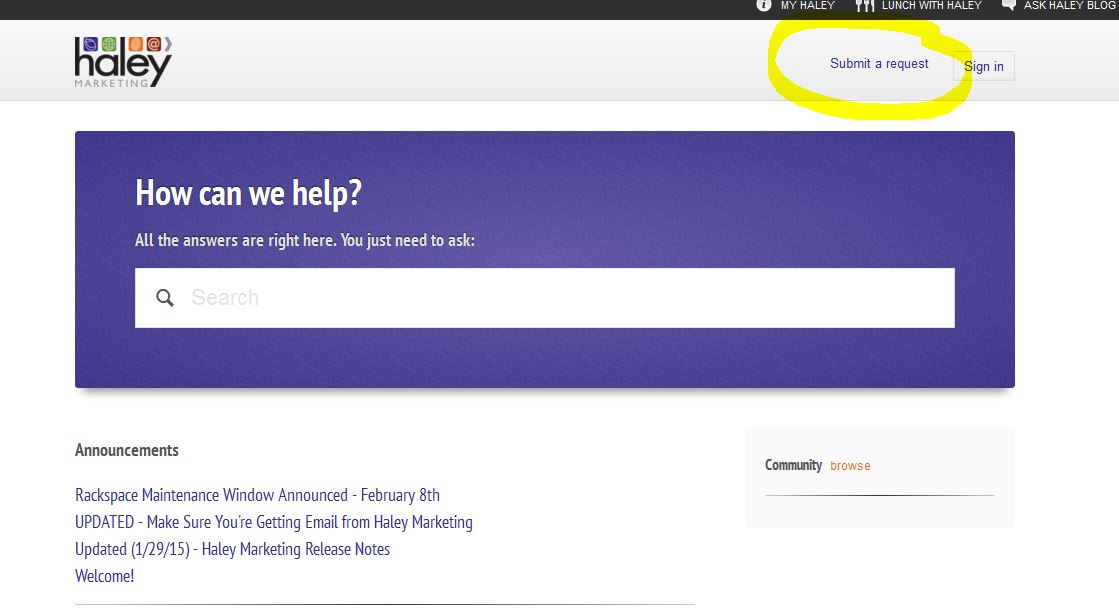The width and height of the screenshot is (1119, 614).
Task: Open the MY HALEY menu item
Action: point(807,6)
